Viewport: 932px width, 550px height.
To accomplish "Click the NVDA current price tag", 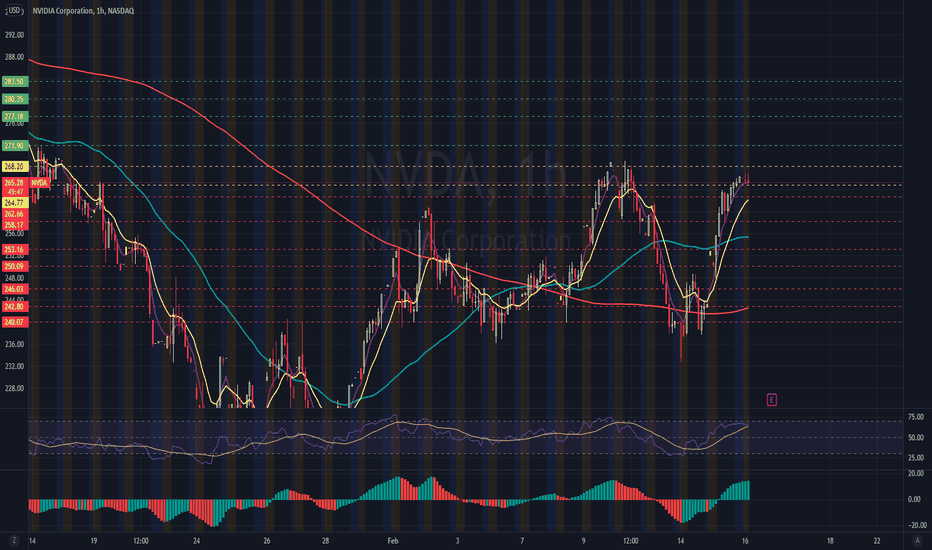I will point(39,183).
